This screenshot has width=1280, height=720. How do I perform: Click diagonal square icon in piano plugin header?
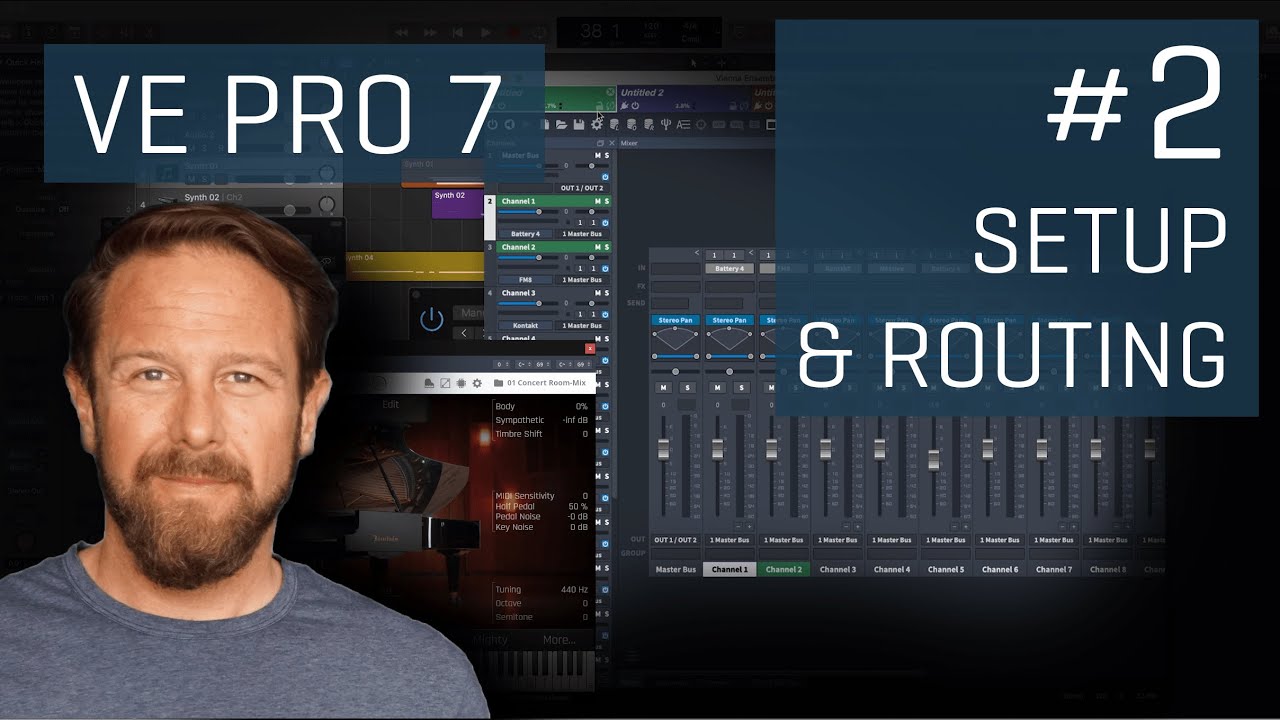coord(445,383)
